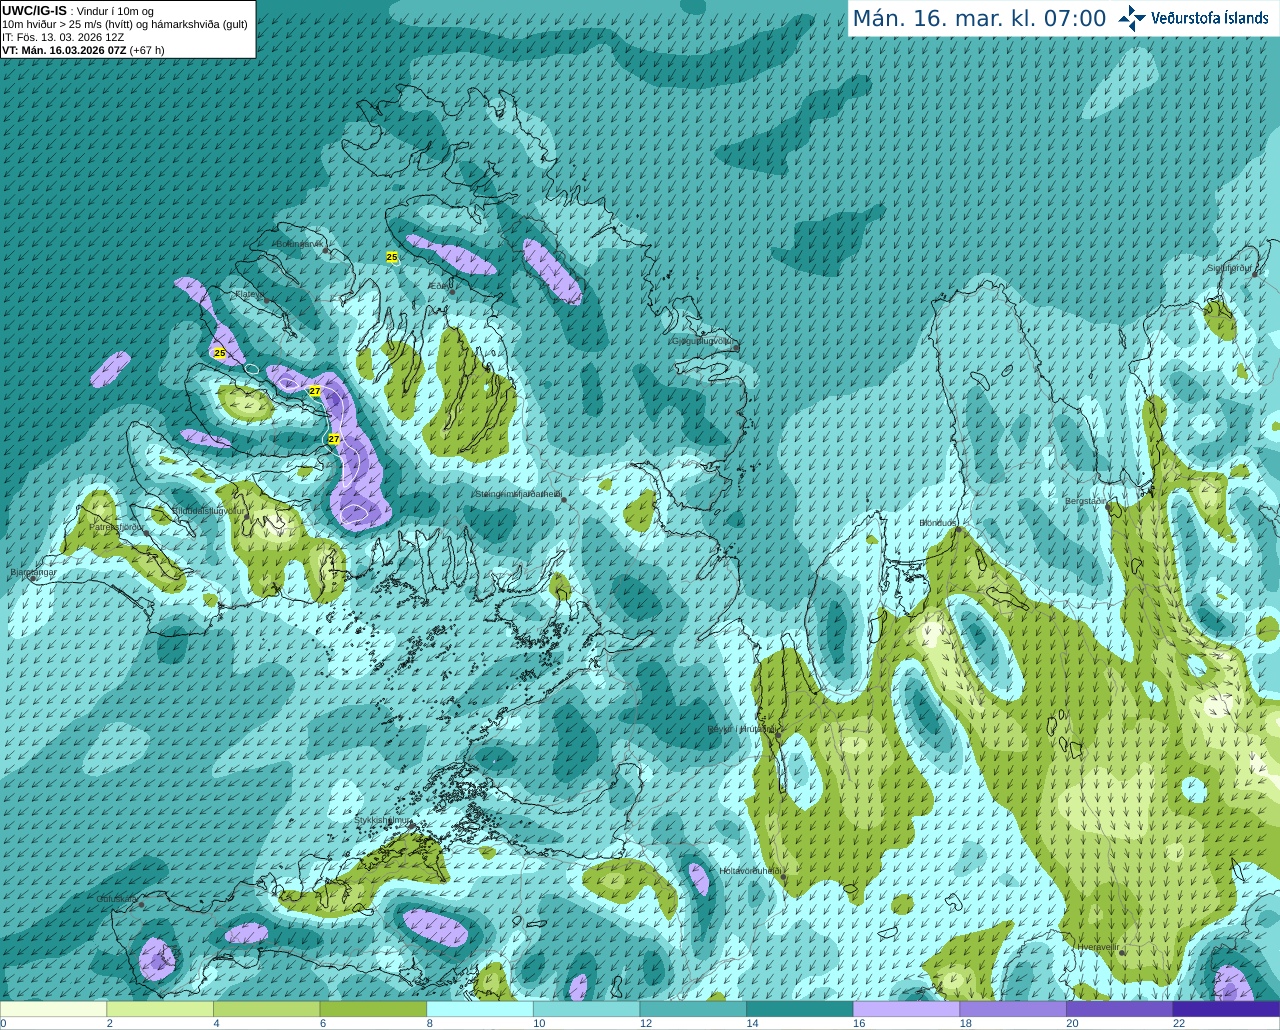
Task: Click the Bolungarvík station label
Action: click(299, 244)
